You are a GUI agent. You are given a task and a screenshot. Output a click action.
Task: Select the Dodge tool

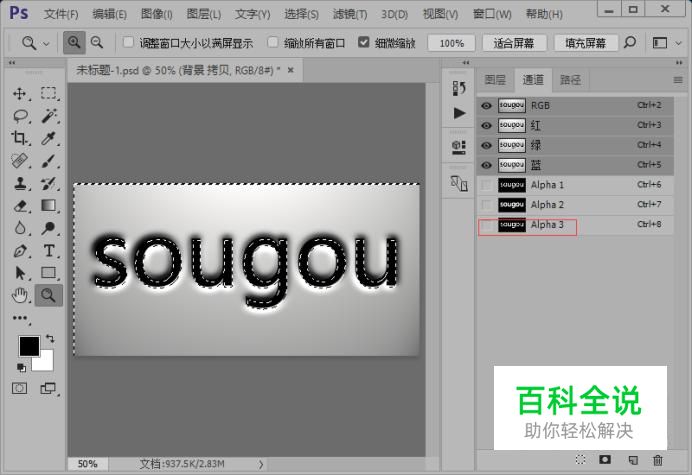[49, 228]
